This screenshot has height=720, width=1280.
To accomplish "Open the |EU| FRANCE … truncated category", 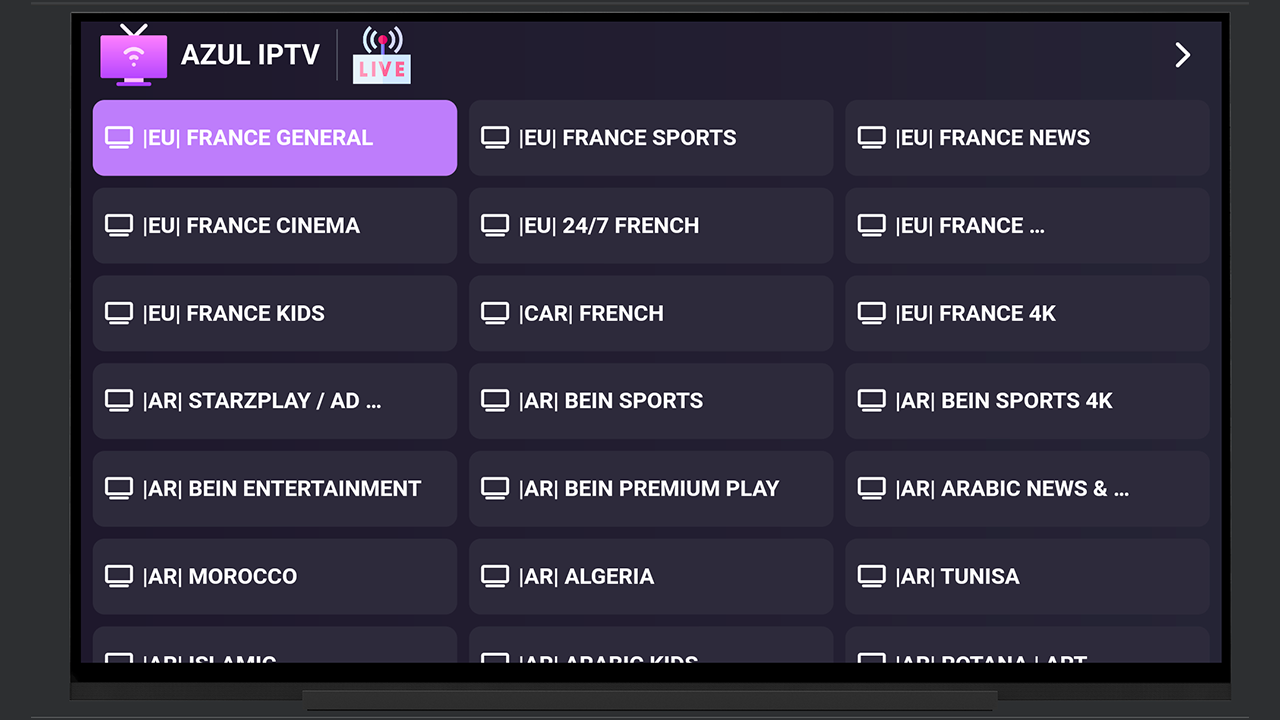I will point(1027,225).
